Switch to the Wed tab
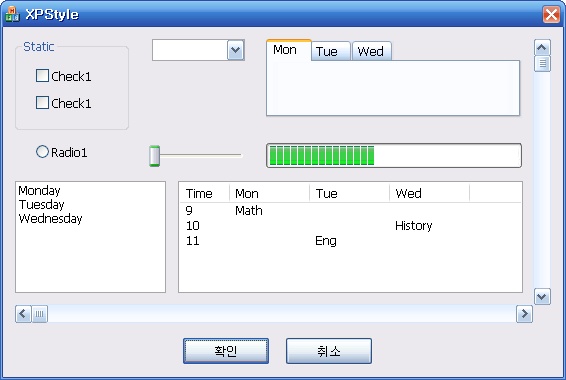The height and width of the screenshot is (380, 566). 371,51
